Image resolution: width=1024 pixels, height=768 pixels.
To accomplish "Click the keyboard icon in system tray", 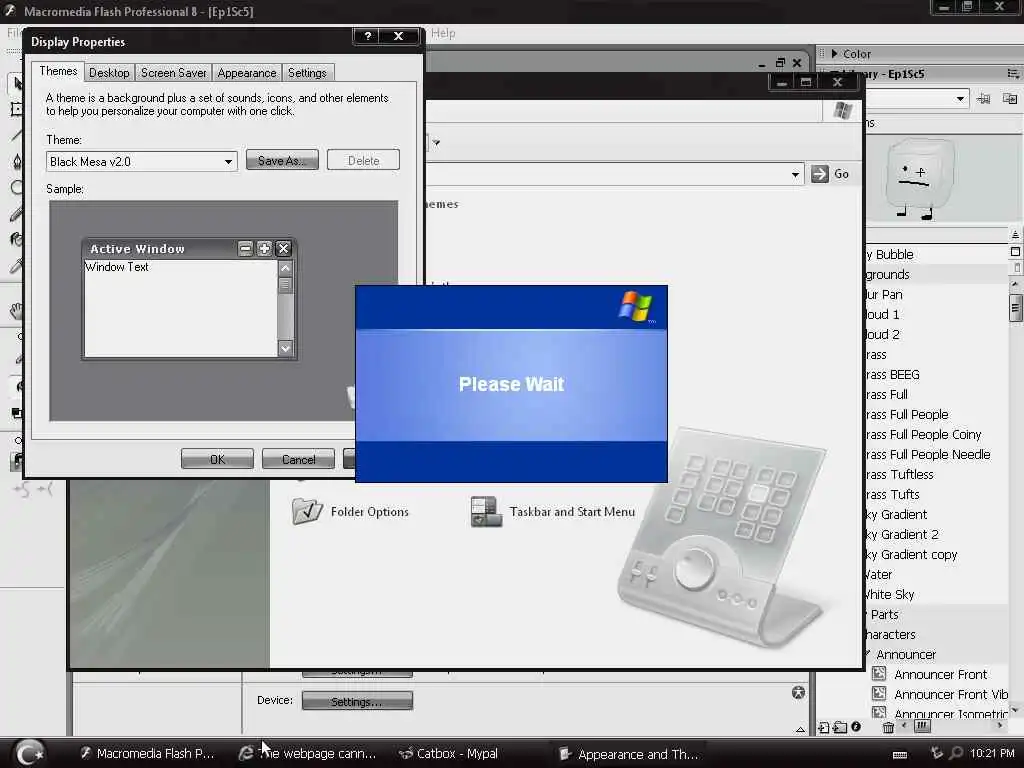I will coord(900,754).
